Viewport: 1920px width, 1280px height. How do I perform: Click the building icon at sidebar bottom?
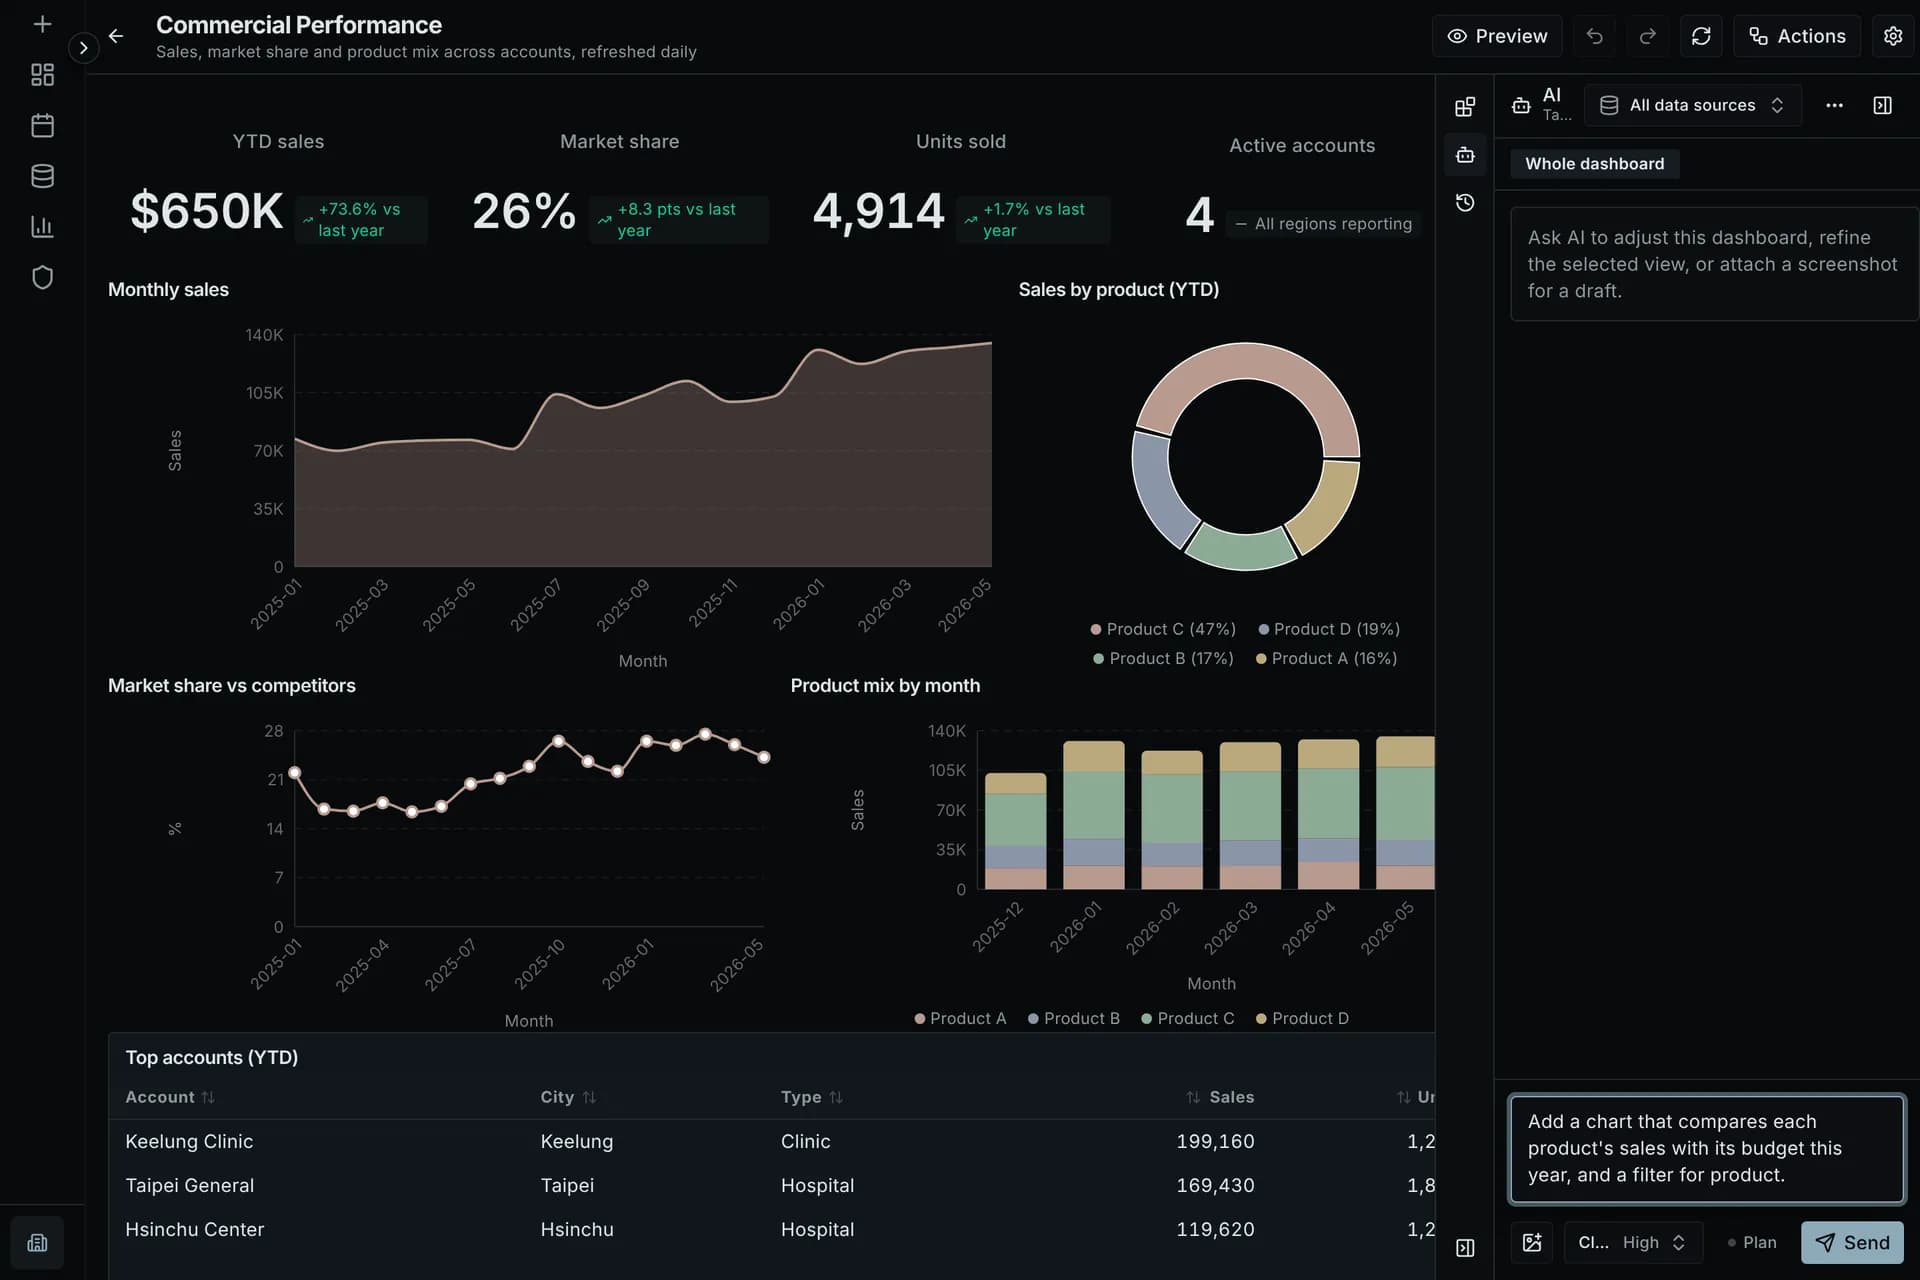tap(37, 1243)
